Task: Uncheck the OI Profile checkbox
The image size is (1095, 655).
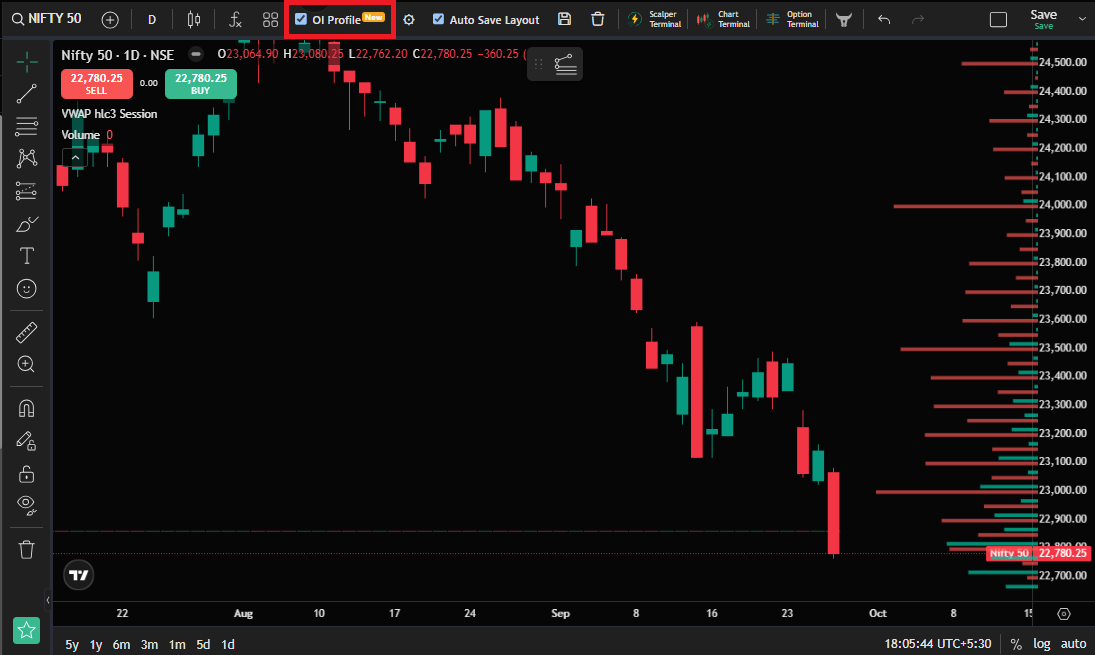Action: click(301, 20)
